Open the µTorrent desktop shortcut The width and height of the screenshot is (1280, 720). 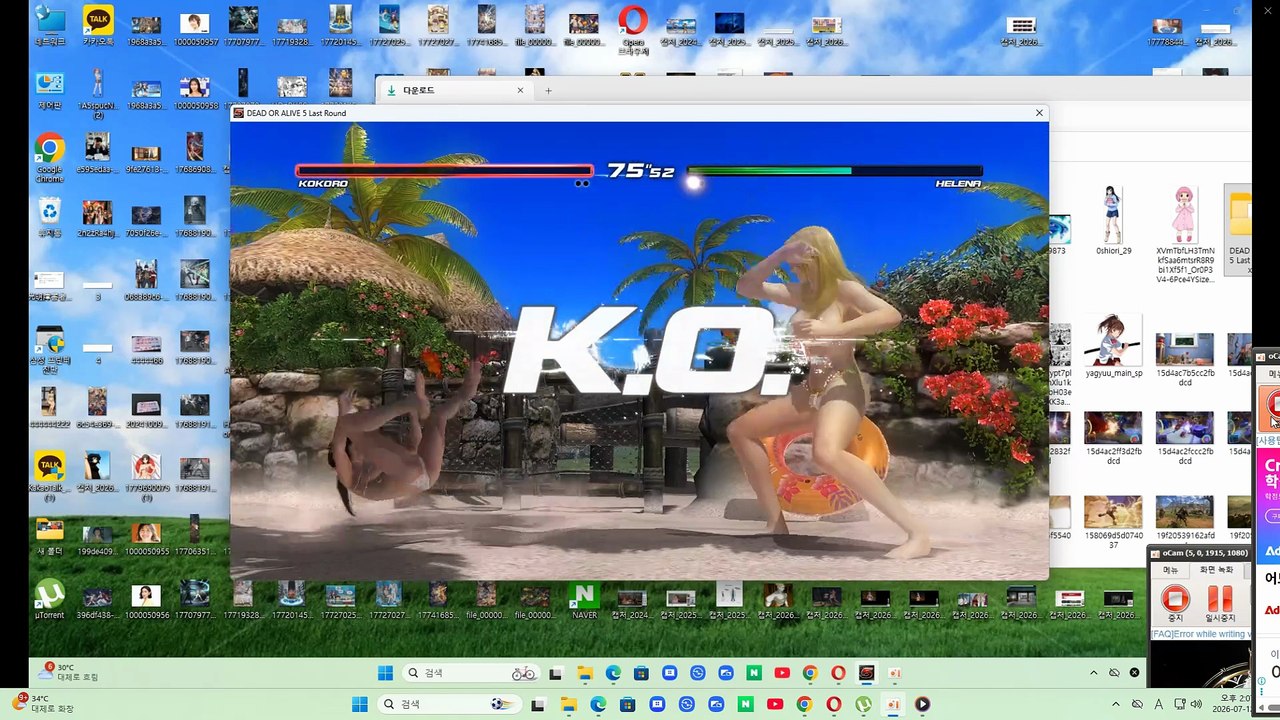pyautogui.click(x=49, y=600)
